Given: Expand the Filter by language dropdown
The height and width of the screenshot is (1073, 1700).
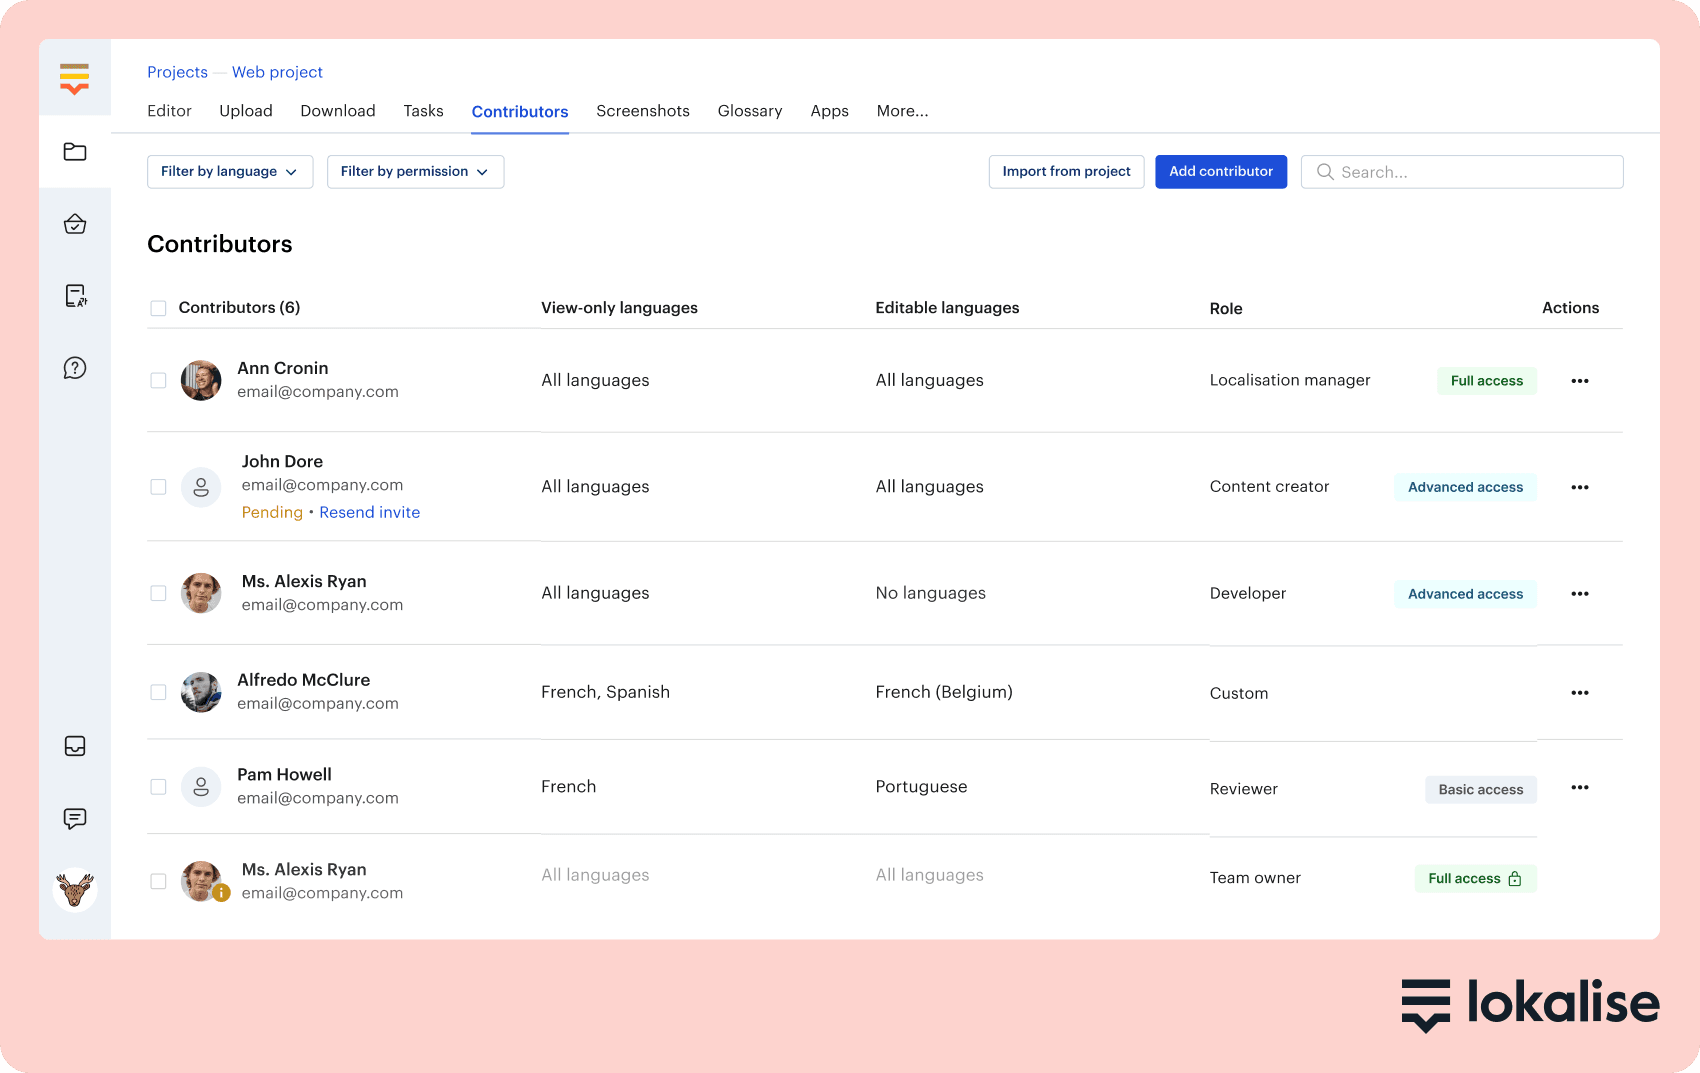Looking at the screenshot, I should pyautogui.click(x=230, y=172).
